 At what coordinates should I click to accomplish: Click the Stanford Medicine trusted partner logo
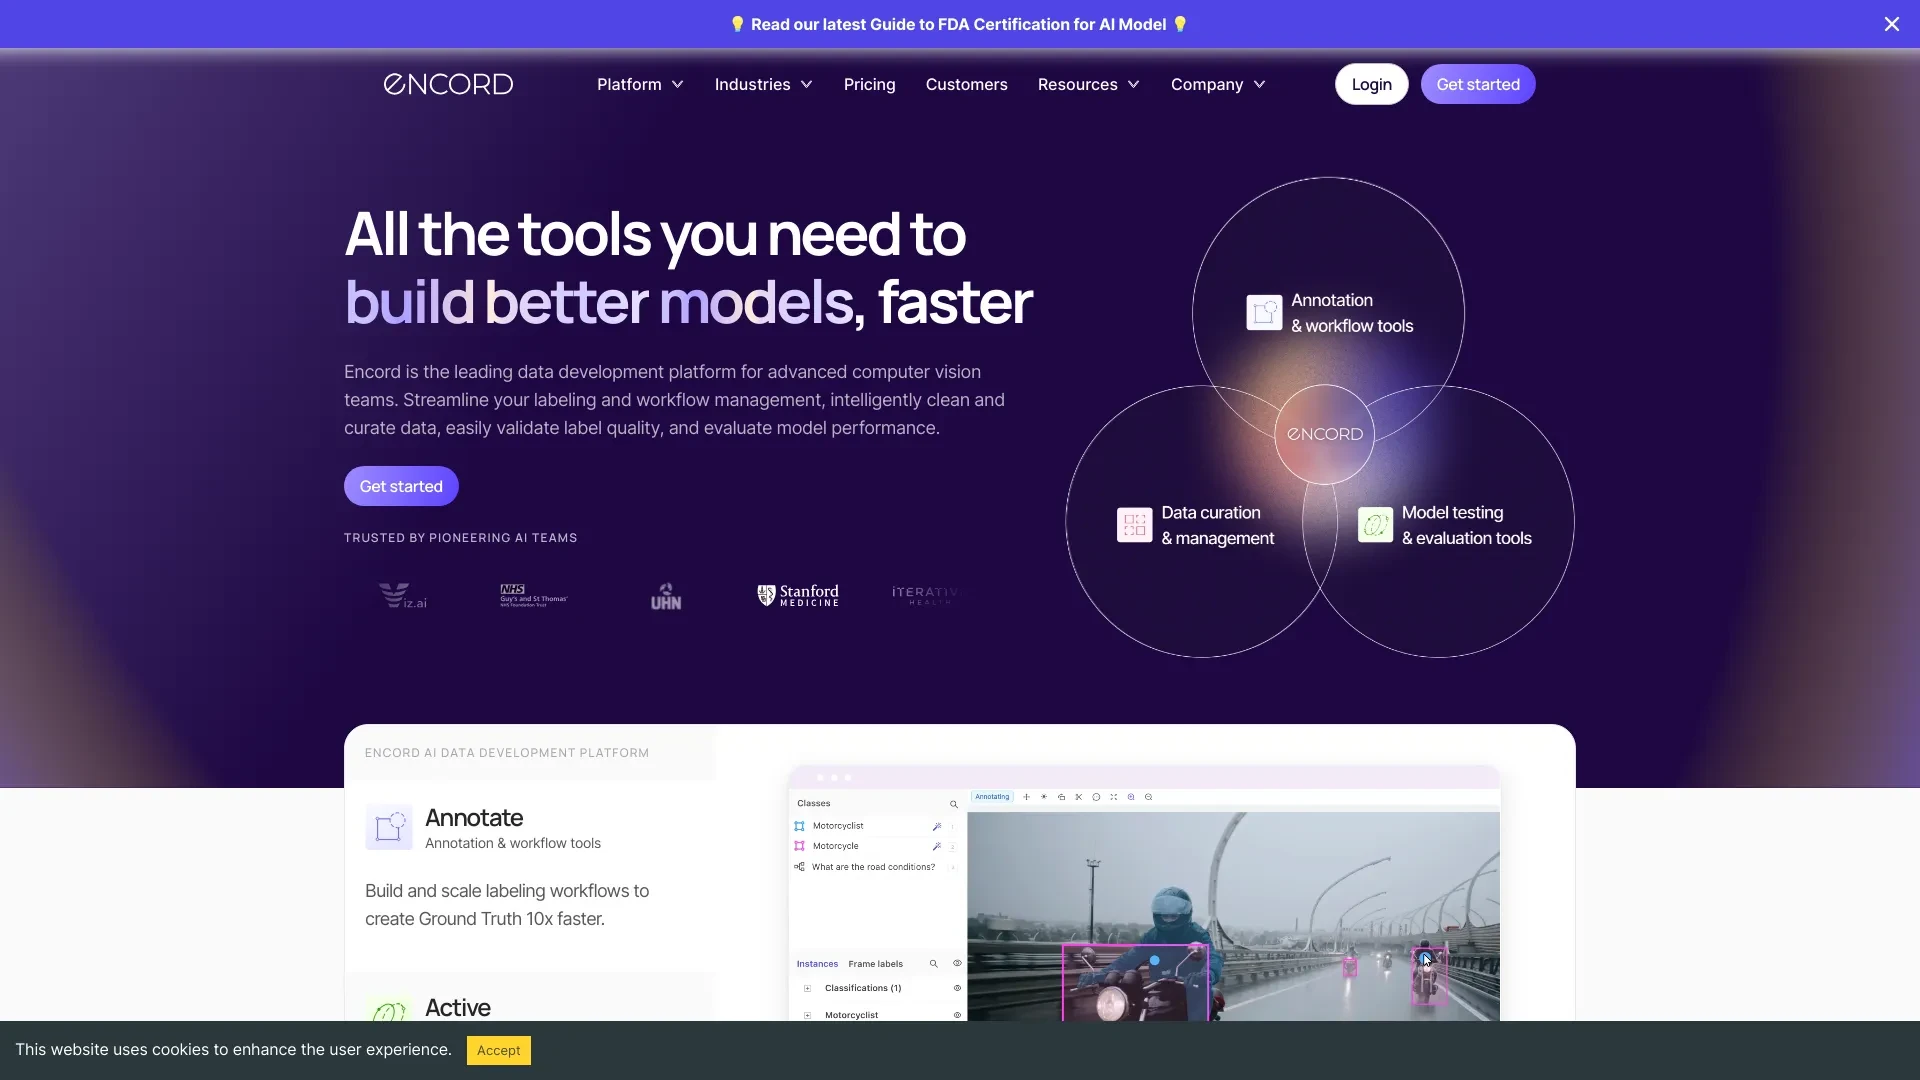(796, 595)
